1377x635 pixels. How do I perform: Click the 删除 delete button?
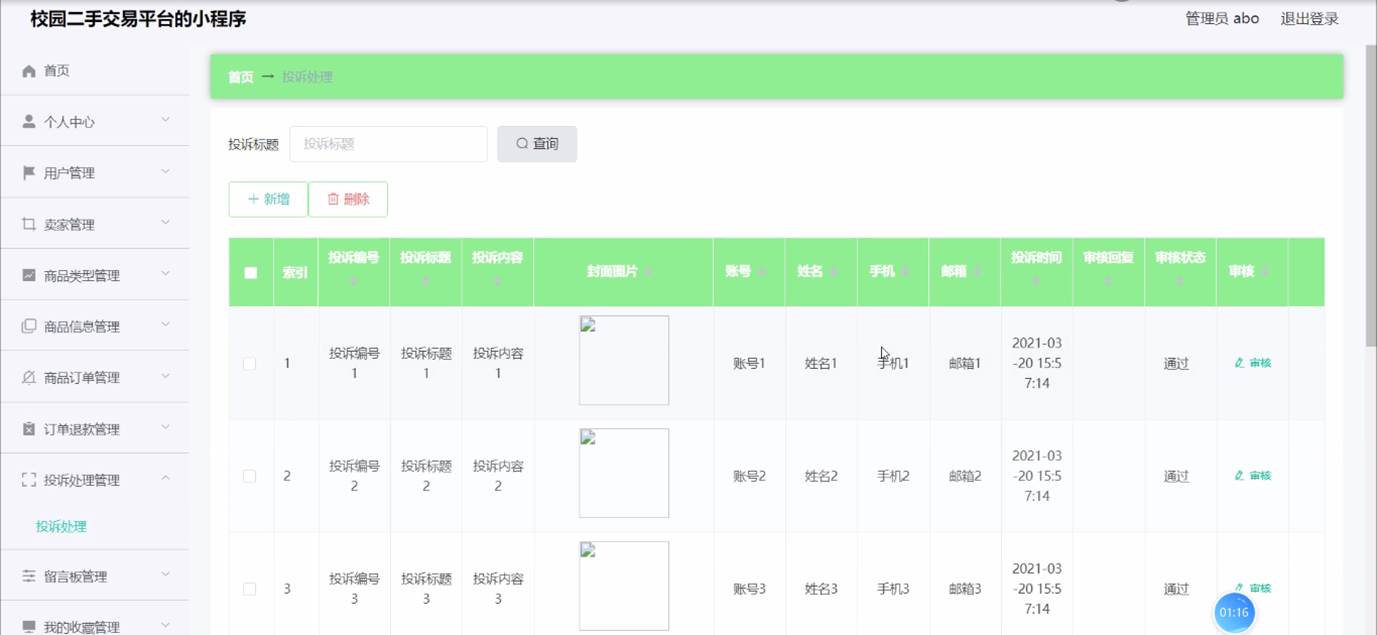(x=348, y=199)
